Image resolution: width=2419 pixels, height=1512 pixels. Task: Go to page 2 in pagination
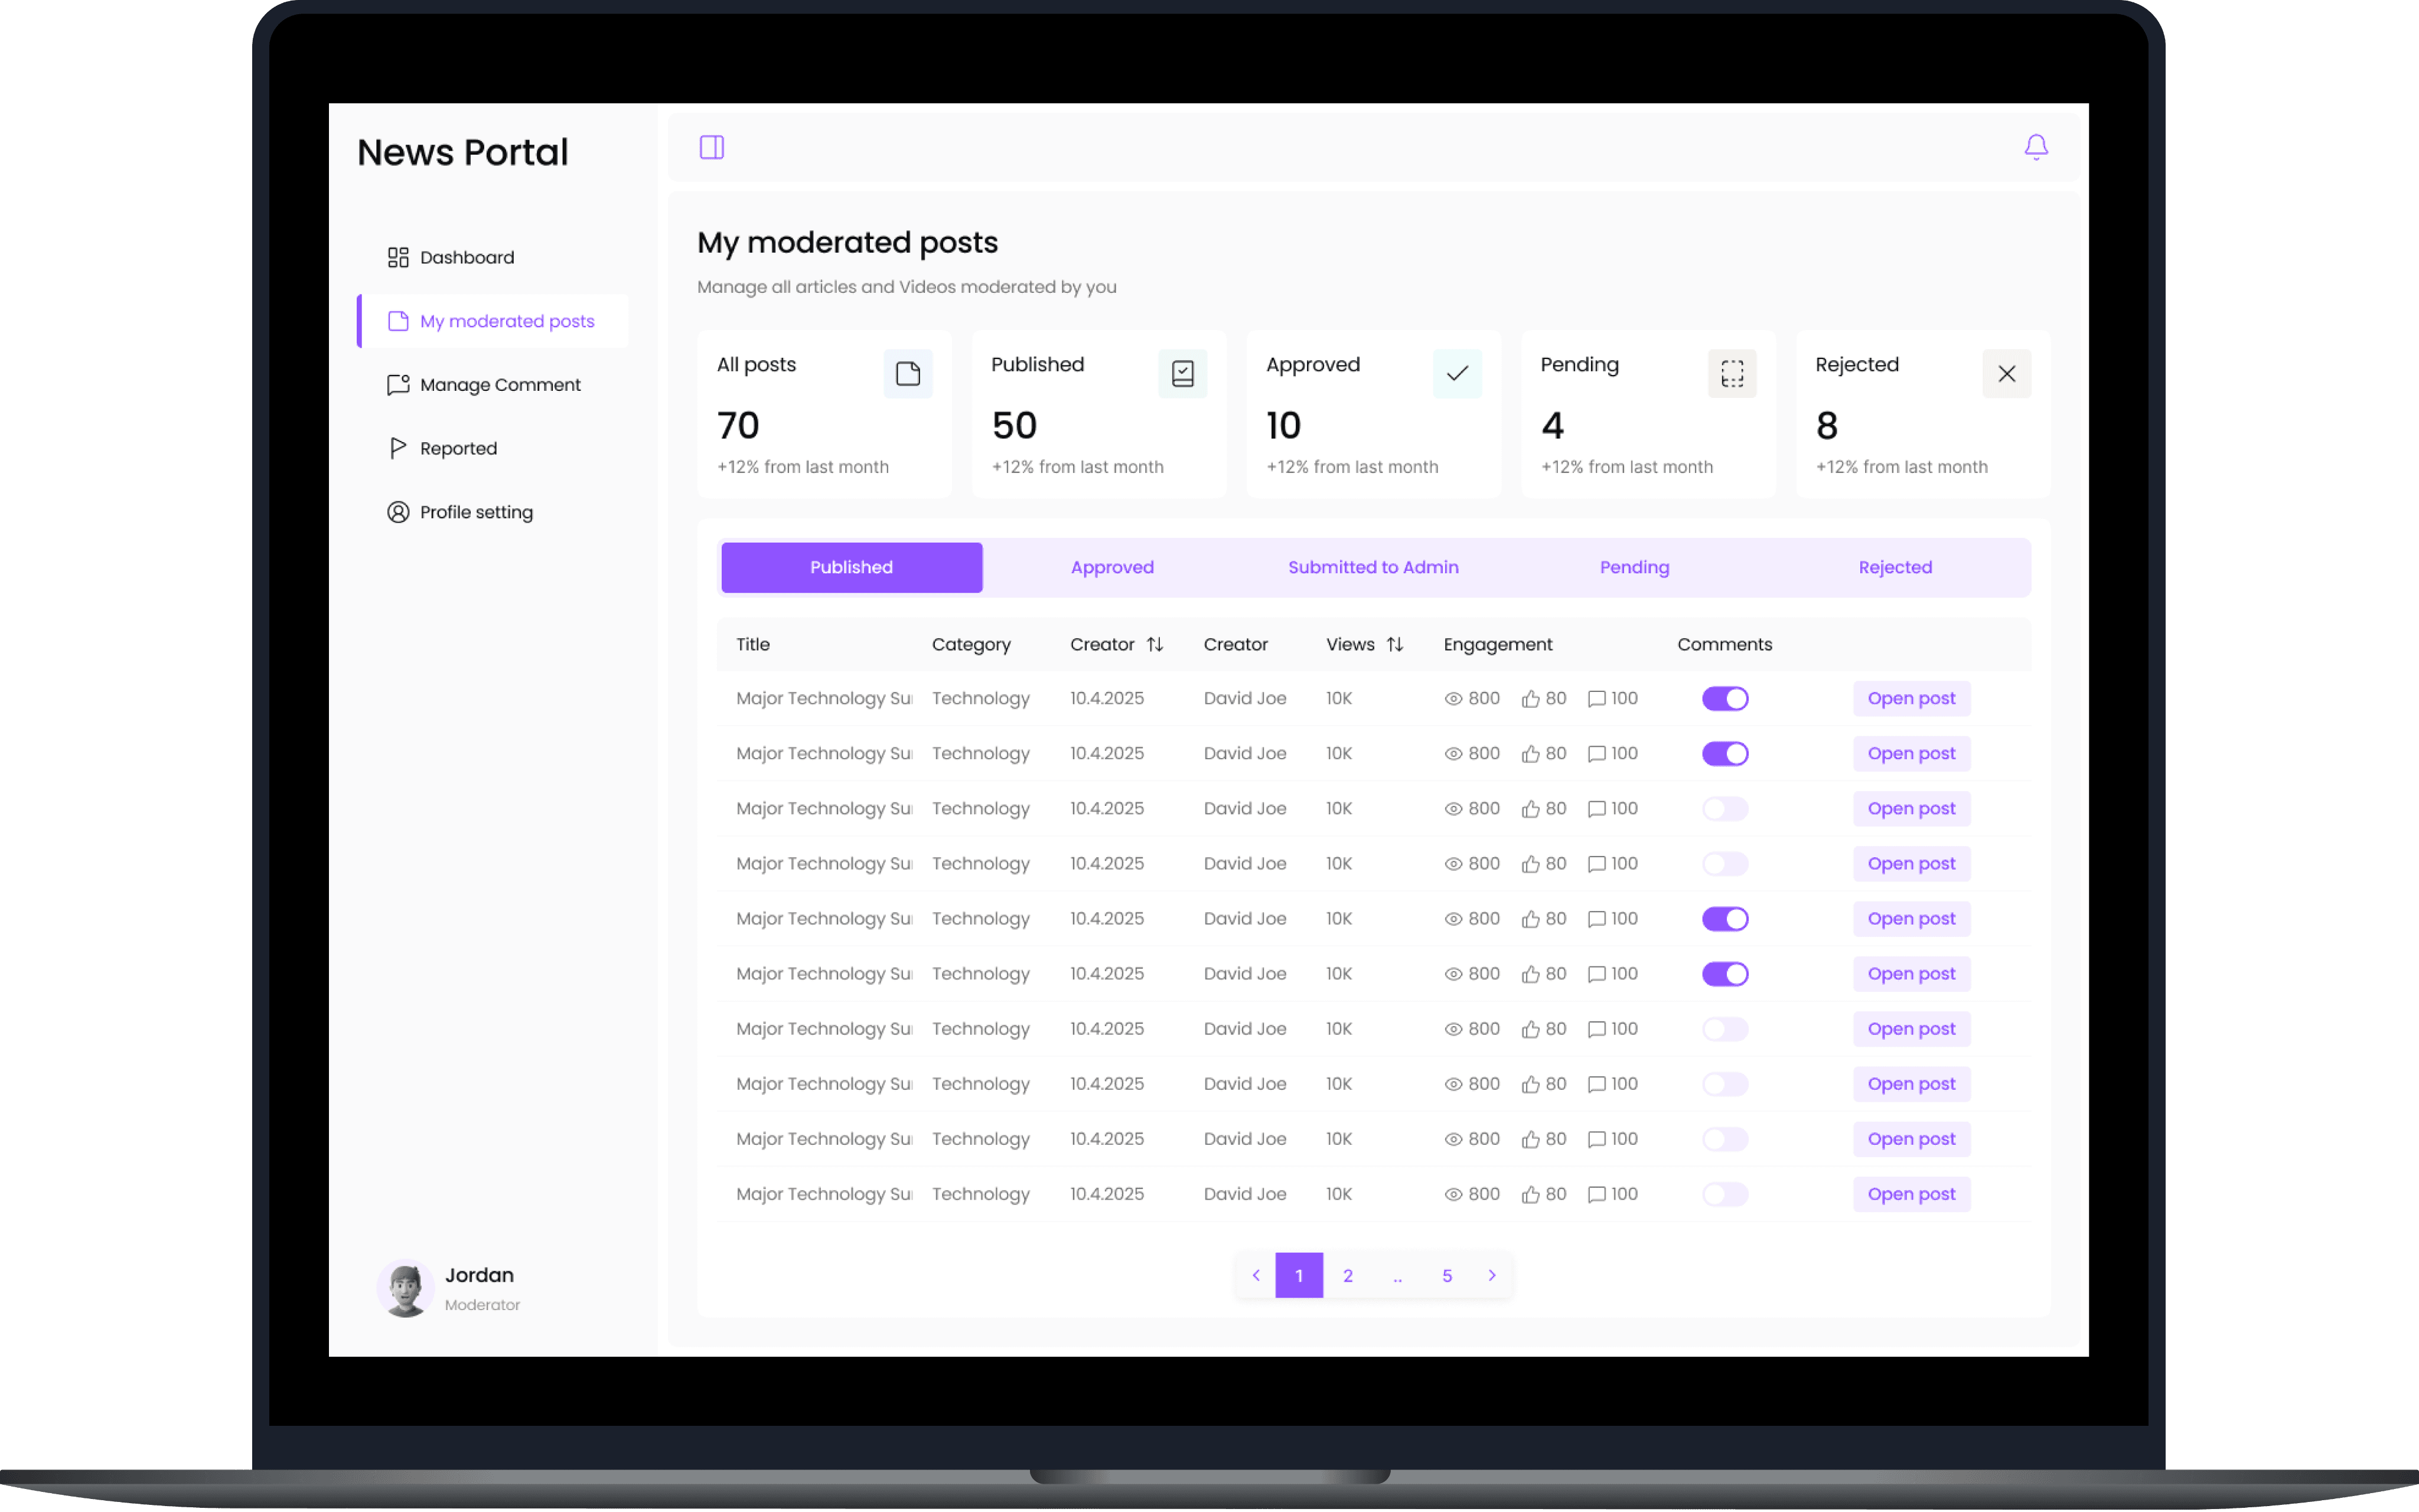(1347, 1276)
